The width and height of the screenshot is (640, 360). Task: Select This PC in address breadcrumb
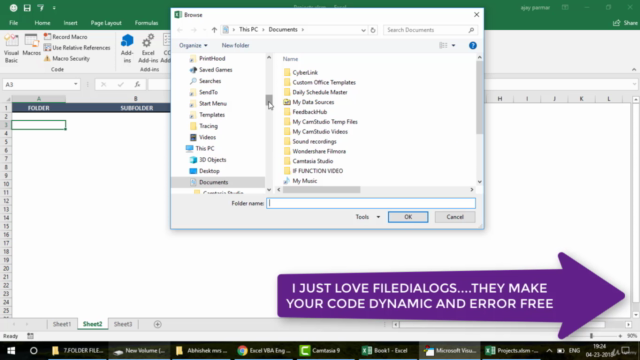[248, 30]
